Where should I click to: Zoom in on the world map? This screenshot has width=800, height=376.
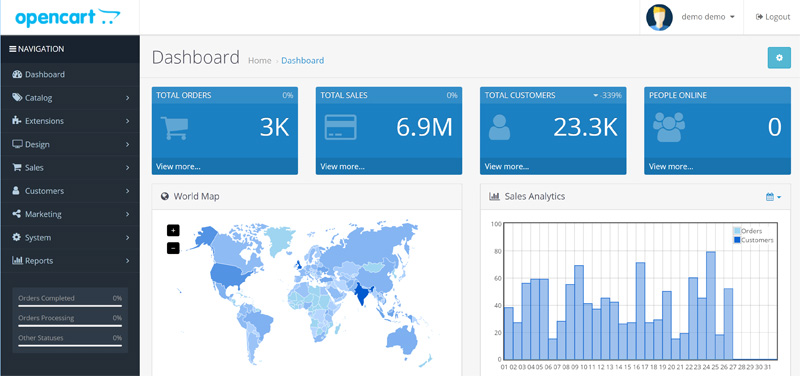tap(173, 231)
